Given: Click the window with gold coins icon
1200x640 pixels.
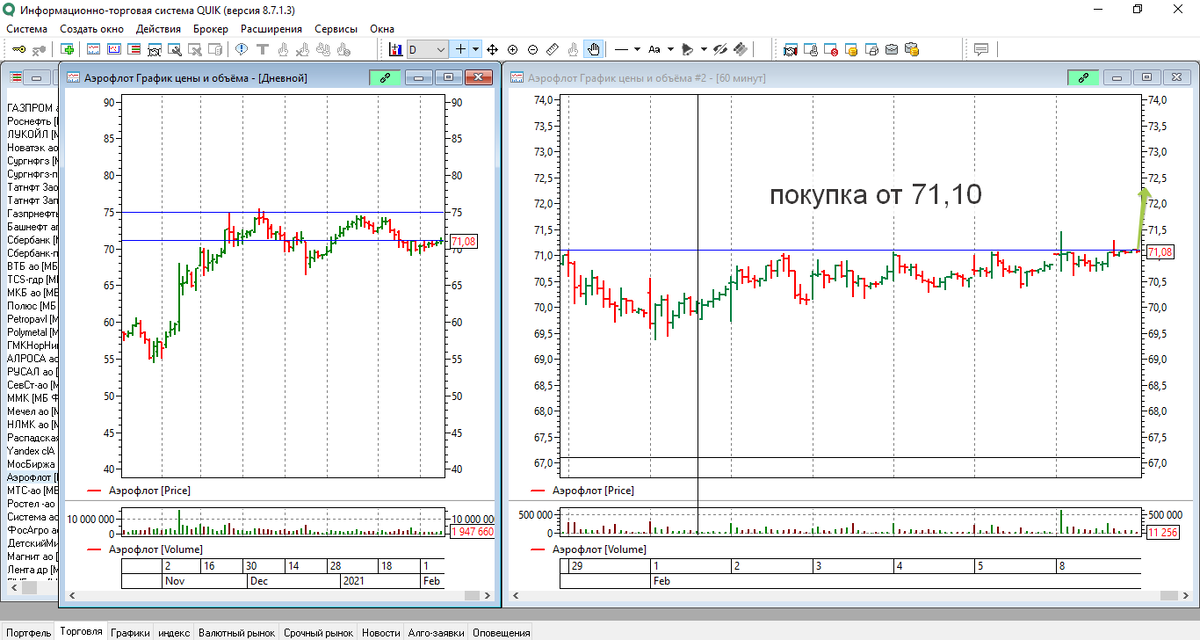Looking at the screenshot, I should click(x=851, y=49).
